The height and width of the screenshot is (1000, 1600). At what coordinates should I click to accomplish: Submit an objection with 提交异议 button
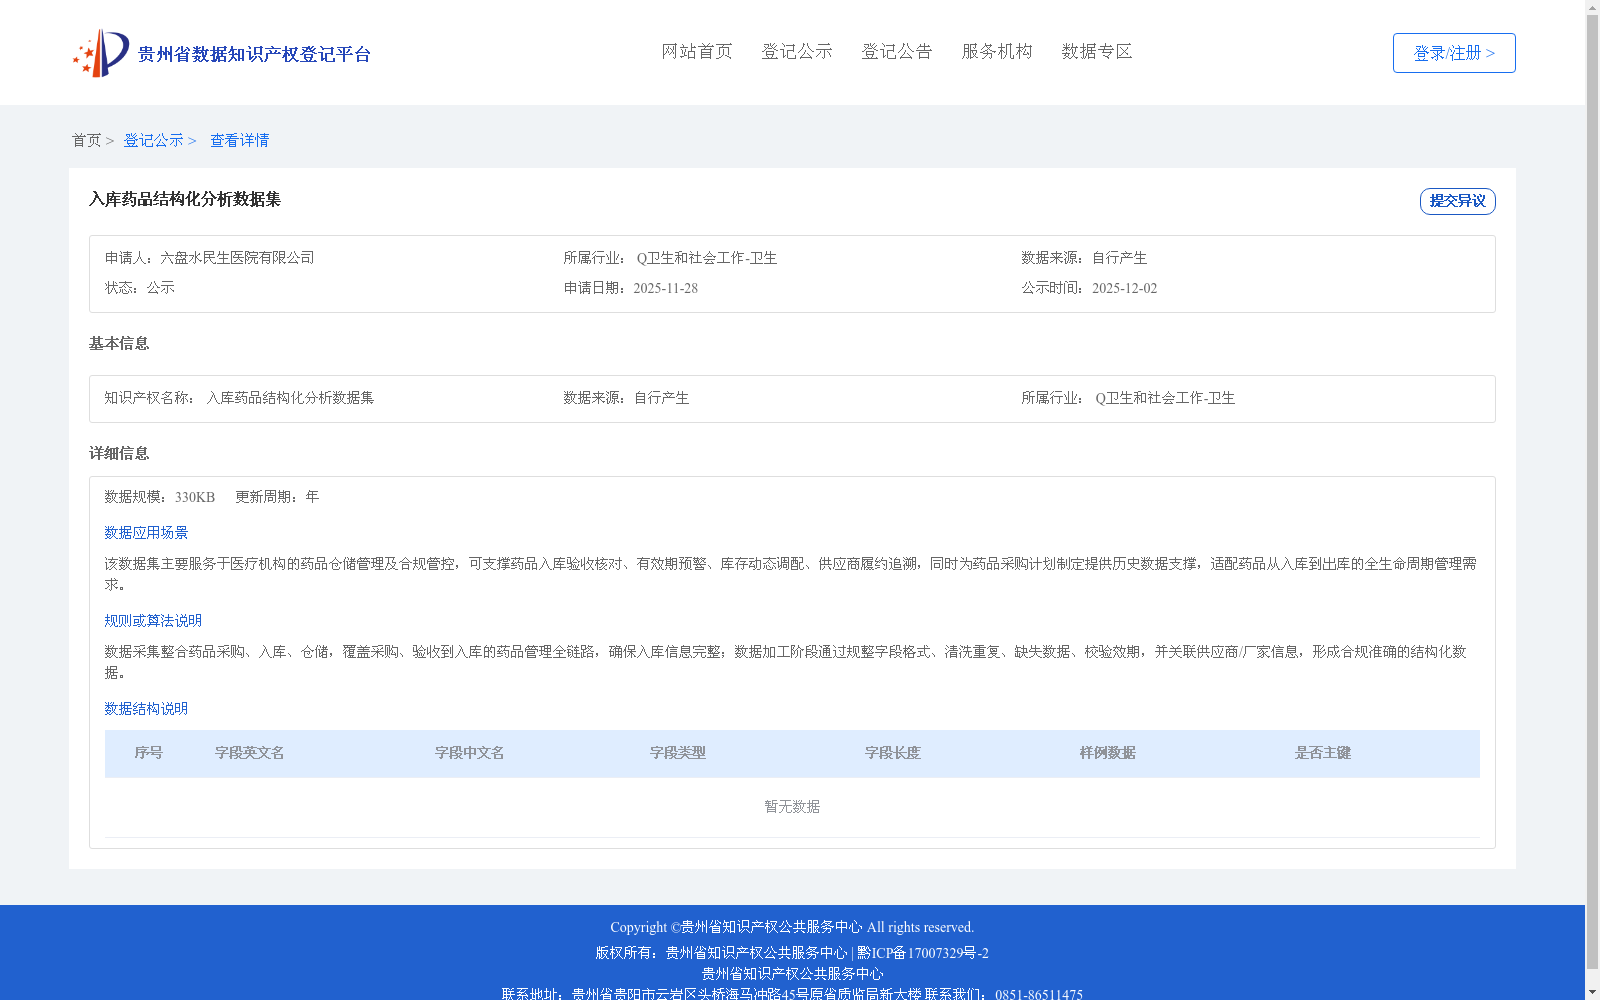tap(1458, 201)
